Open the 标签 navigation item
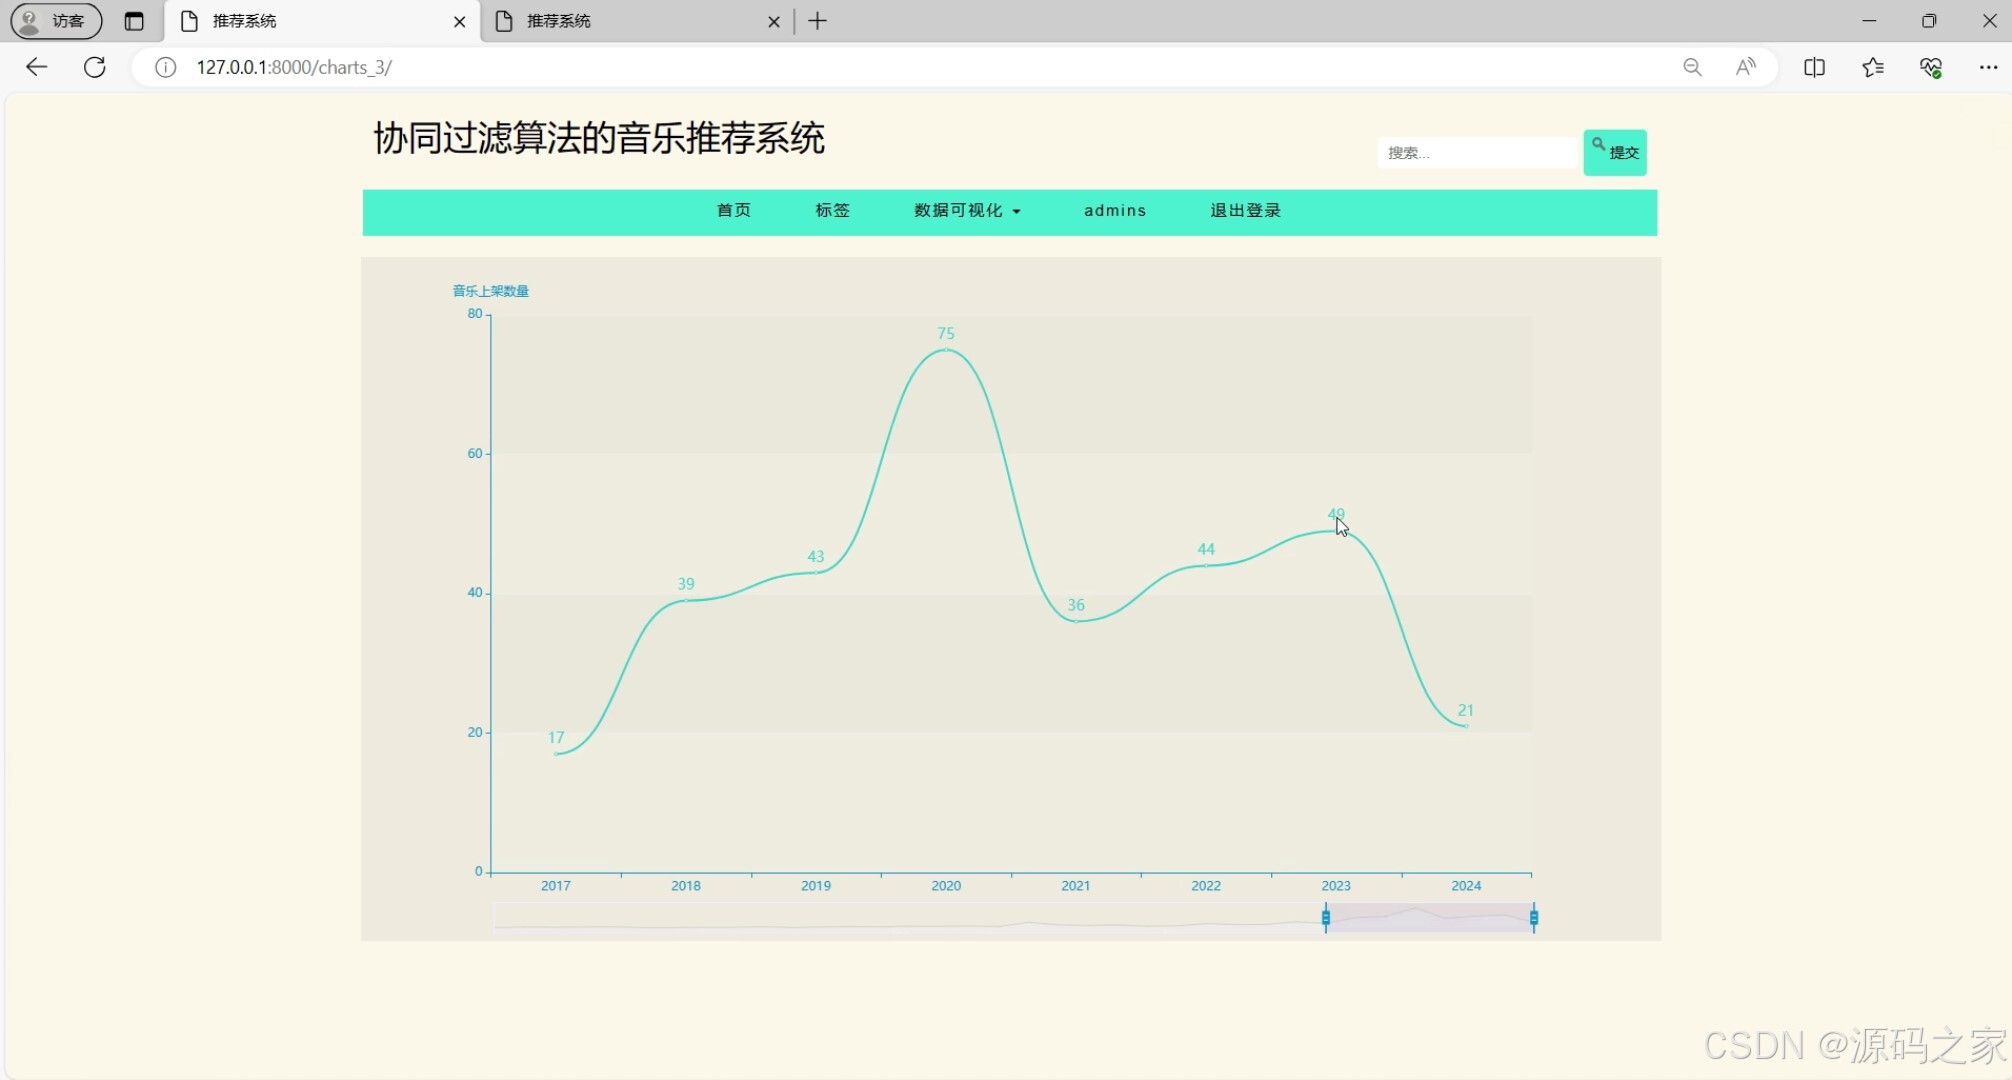This screenshot has width=2012, height=1080. 832,211
